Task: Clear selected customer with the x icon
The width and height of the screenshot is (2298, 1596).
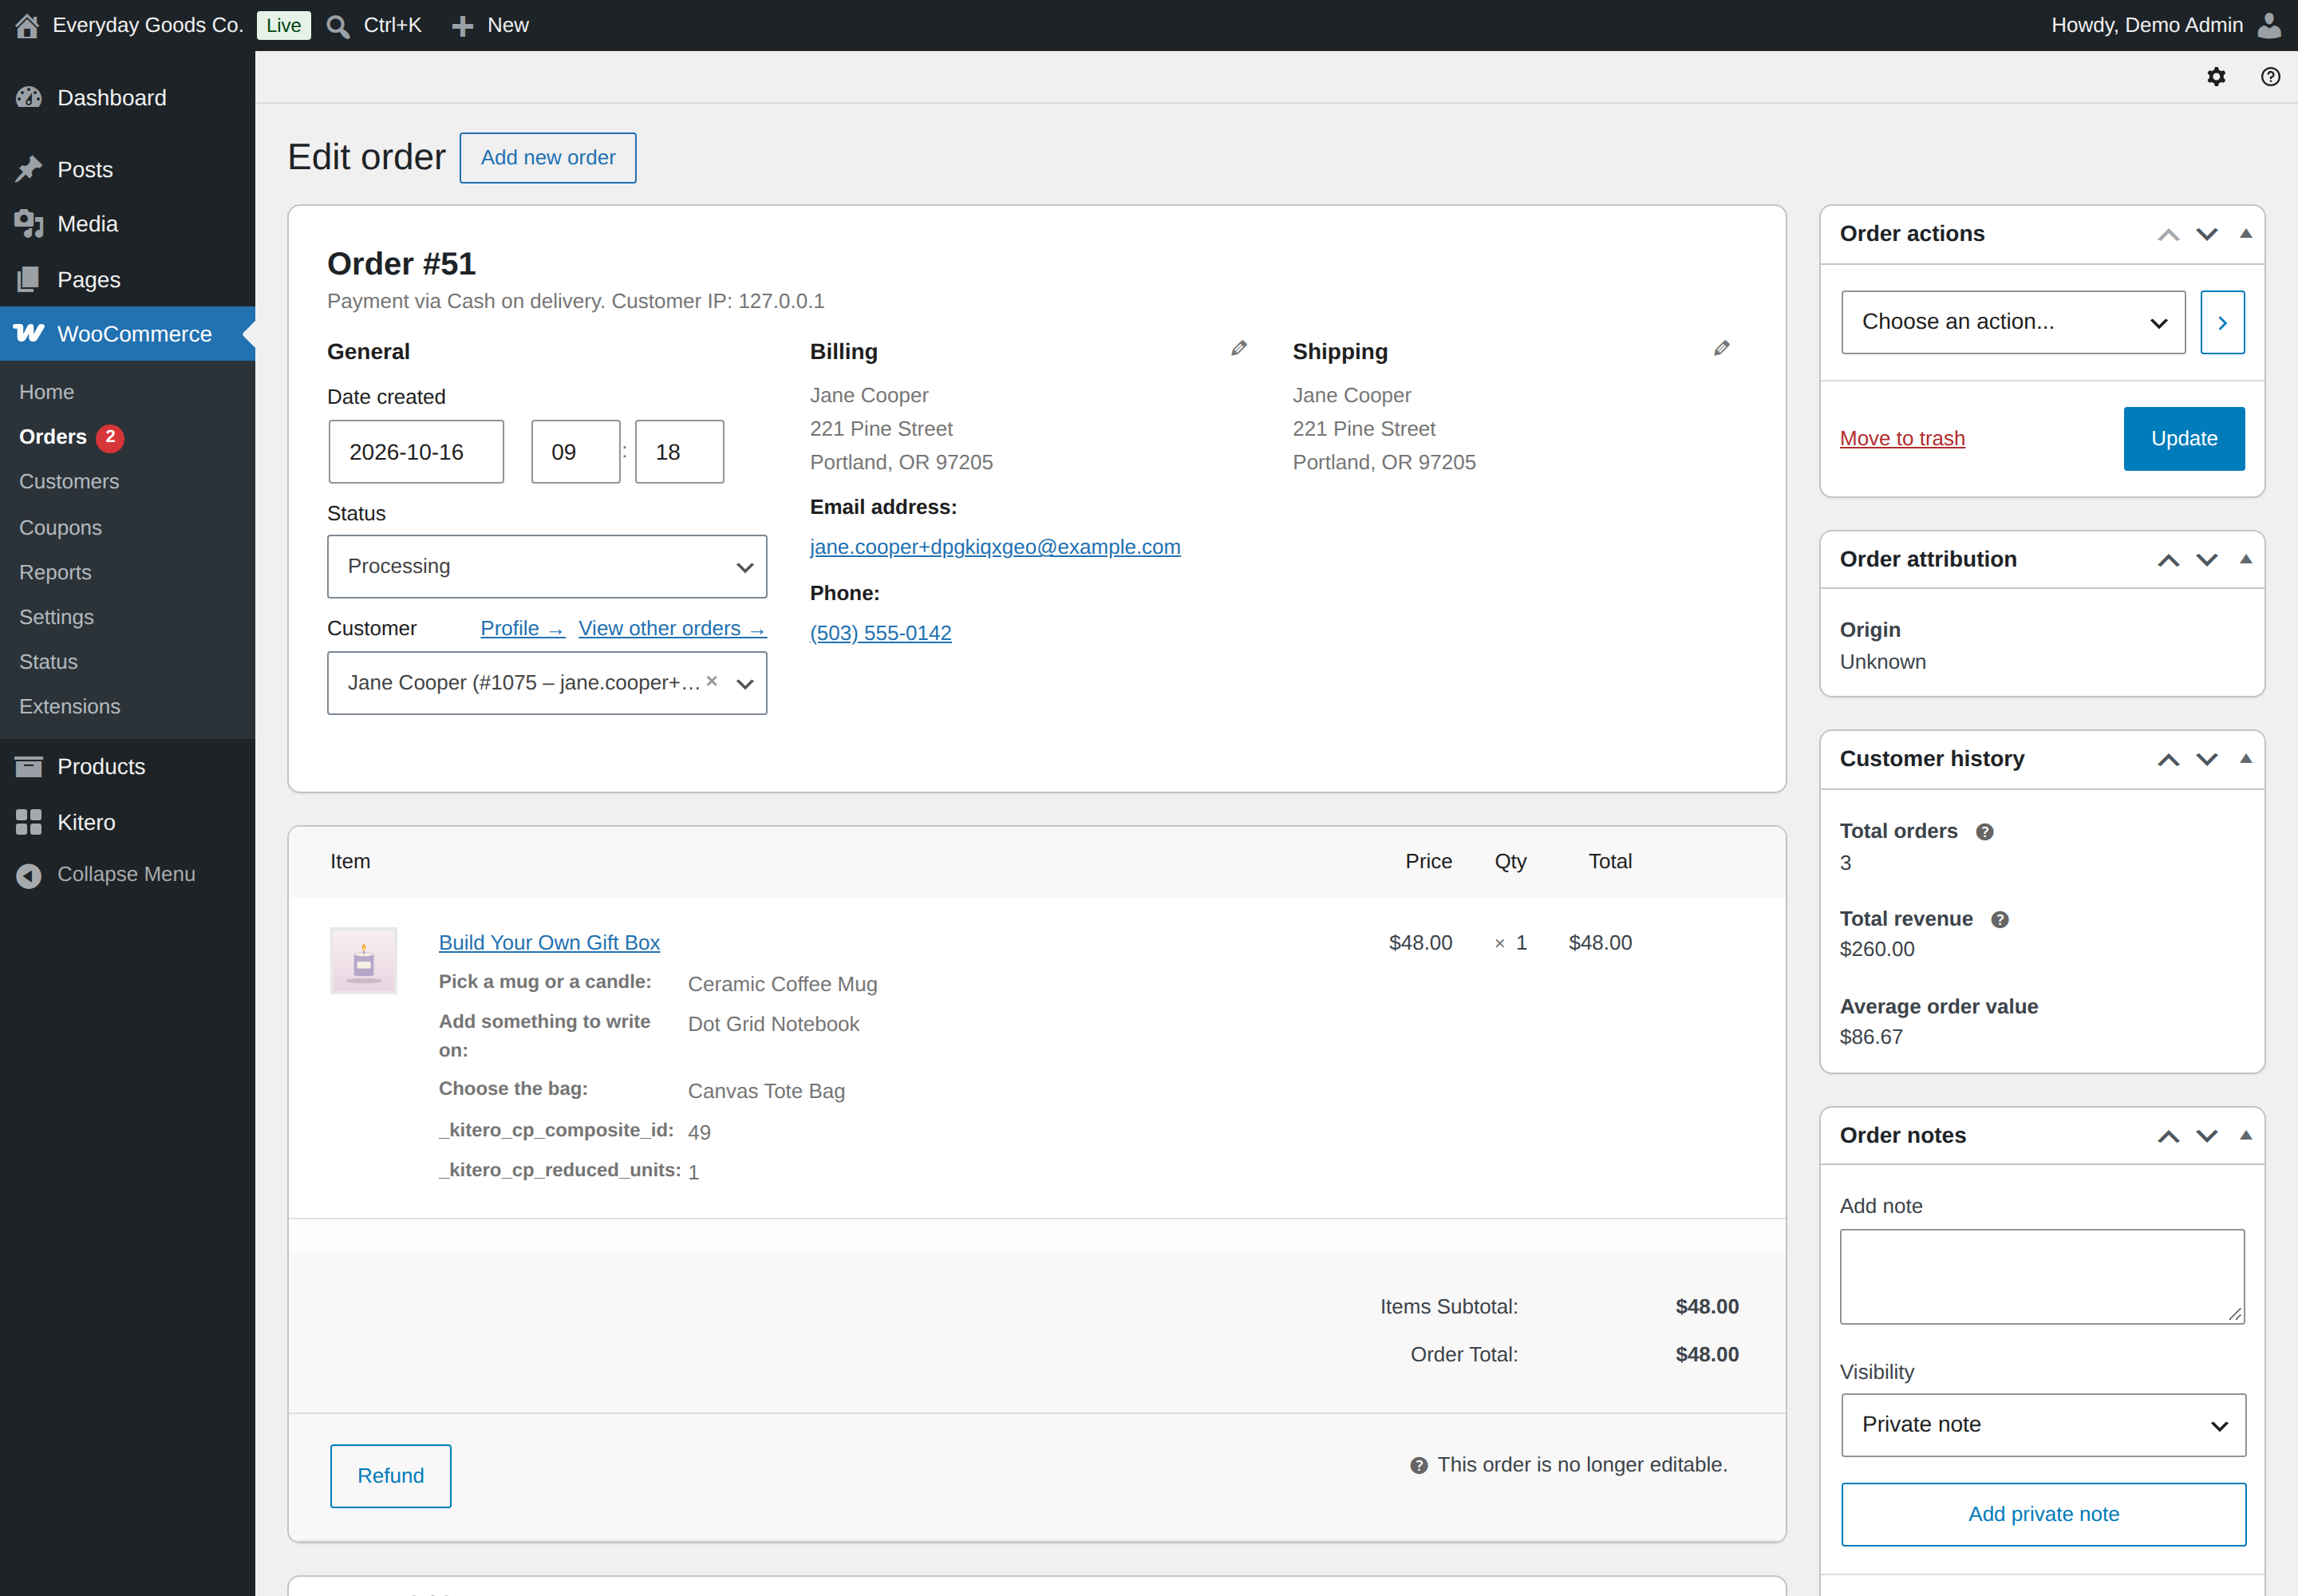Action: point(712,681)
